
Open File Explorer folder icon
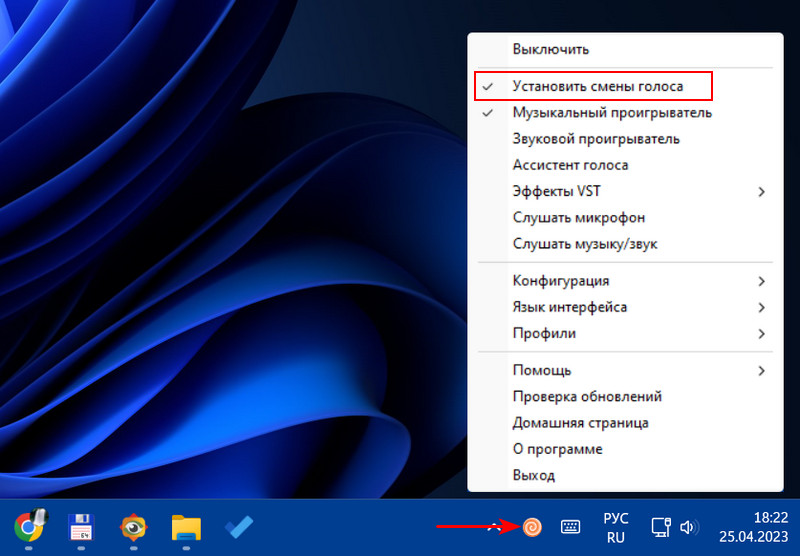186,527
